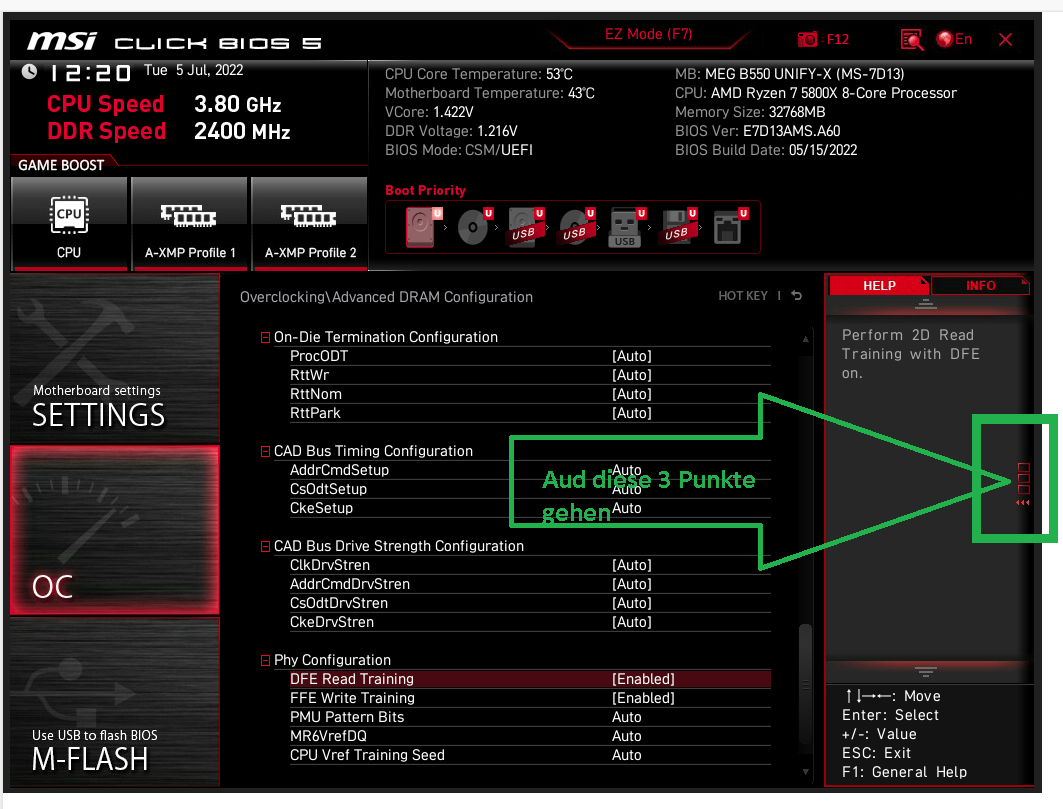Click the help panel bottom drag handle
This screenshot has width=1063, height=809.
[925, 671]
